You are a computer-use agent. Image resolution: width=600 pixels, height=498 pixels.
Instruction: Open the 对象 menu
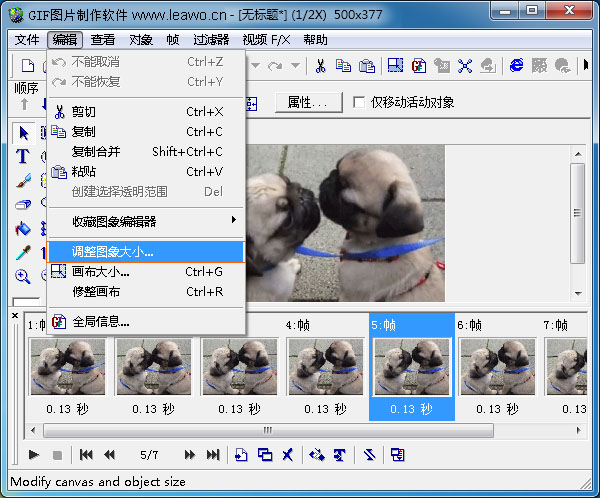tap(141, 40)
